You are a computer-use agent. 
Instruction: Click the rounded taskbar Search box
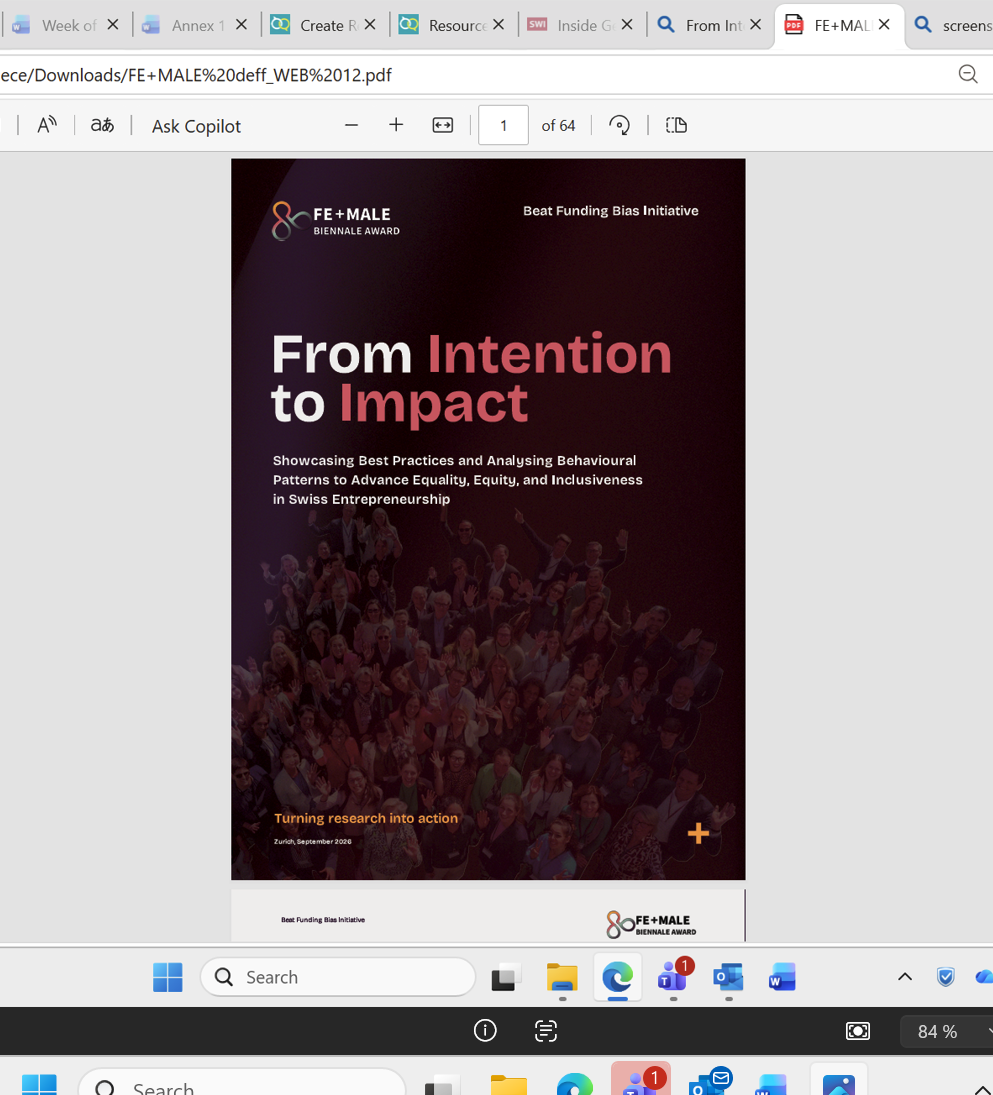[337, 977]
